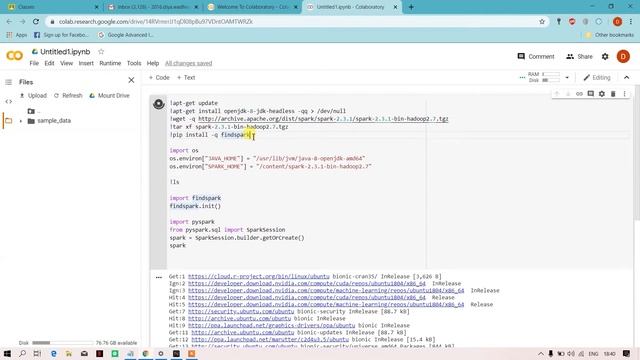
Task: Copy link to cell
Action: coord(579,94)
